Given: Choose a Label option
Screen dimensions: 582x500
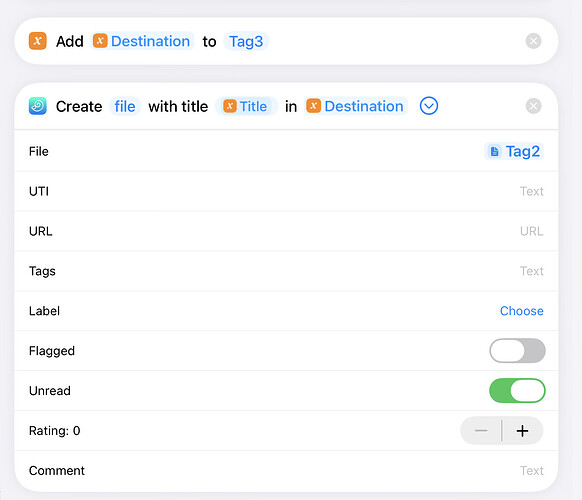Looking at the screenshot, I should click(x=521, y=311).
